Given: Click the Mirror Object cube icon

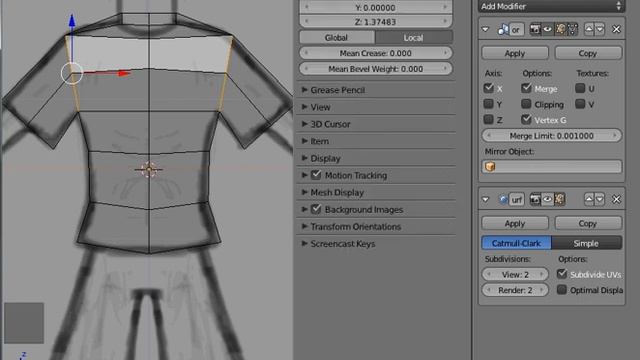Looking at the screenshot, I should [490, 167].
